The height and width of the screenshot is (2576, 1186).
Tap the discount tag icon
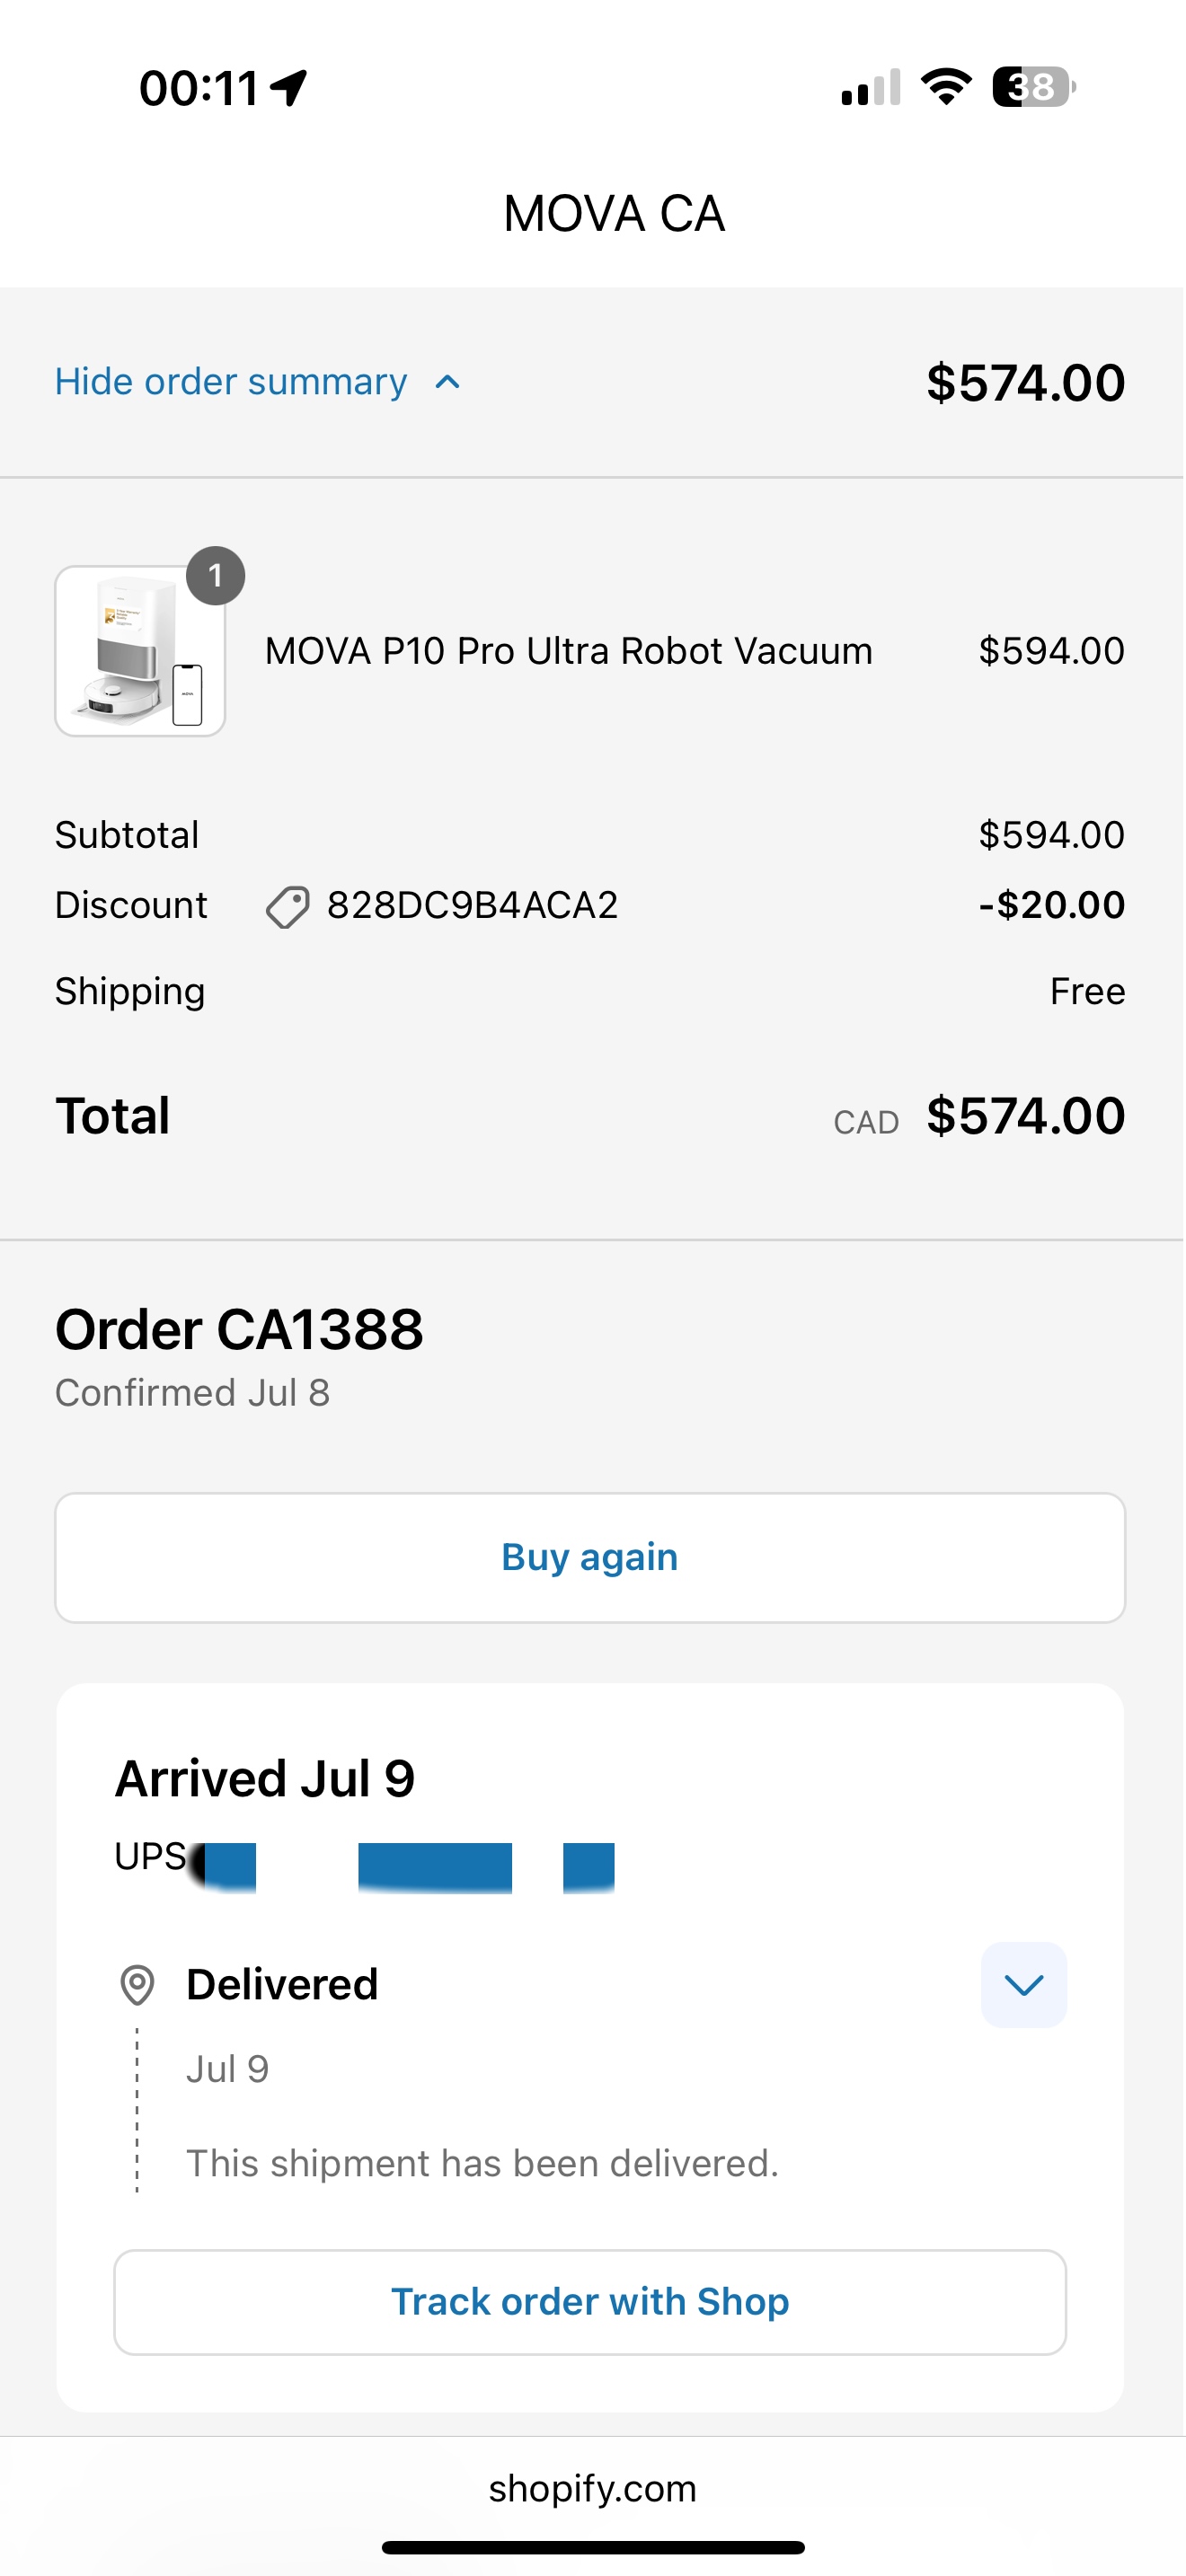pyautogui.click(x=287, y=907)
